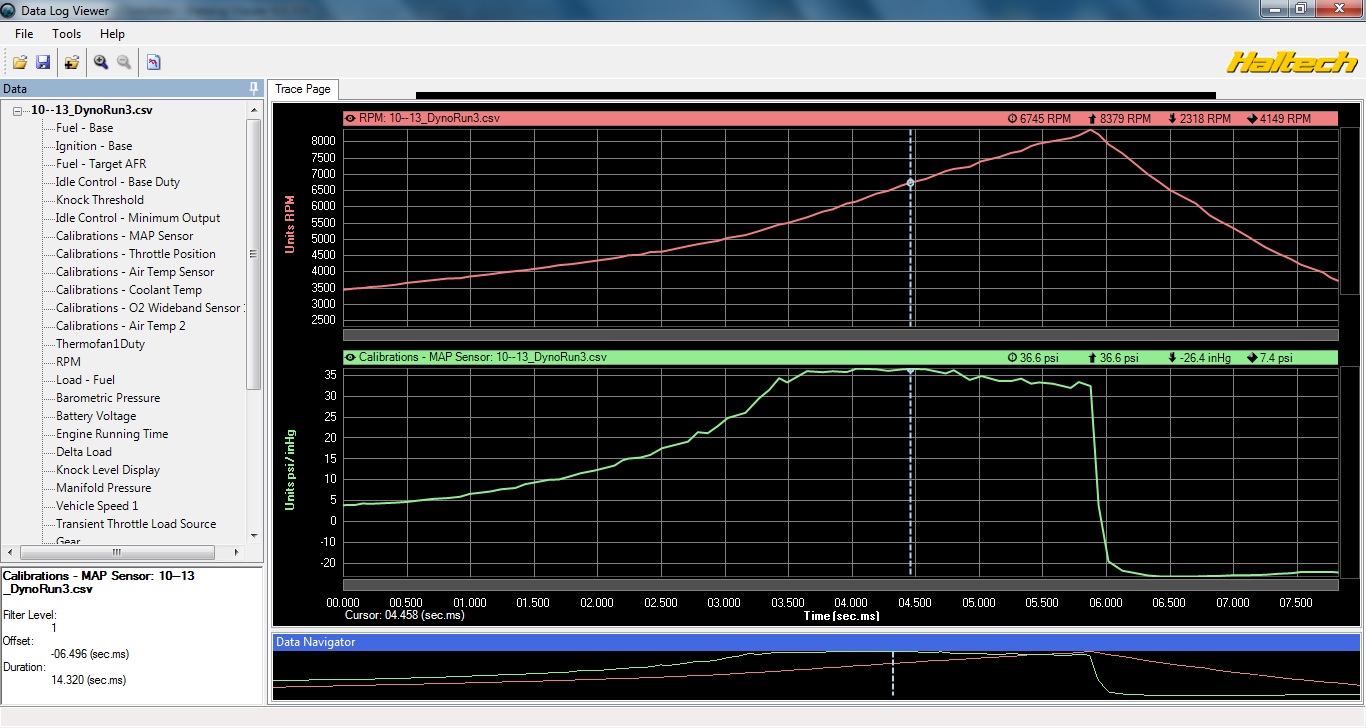The image size is (1366, 728).
Task: Toggle the eye icon on the RPM trace
Action: [350, 118]
